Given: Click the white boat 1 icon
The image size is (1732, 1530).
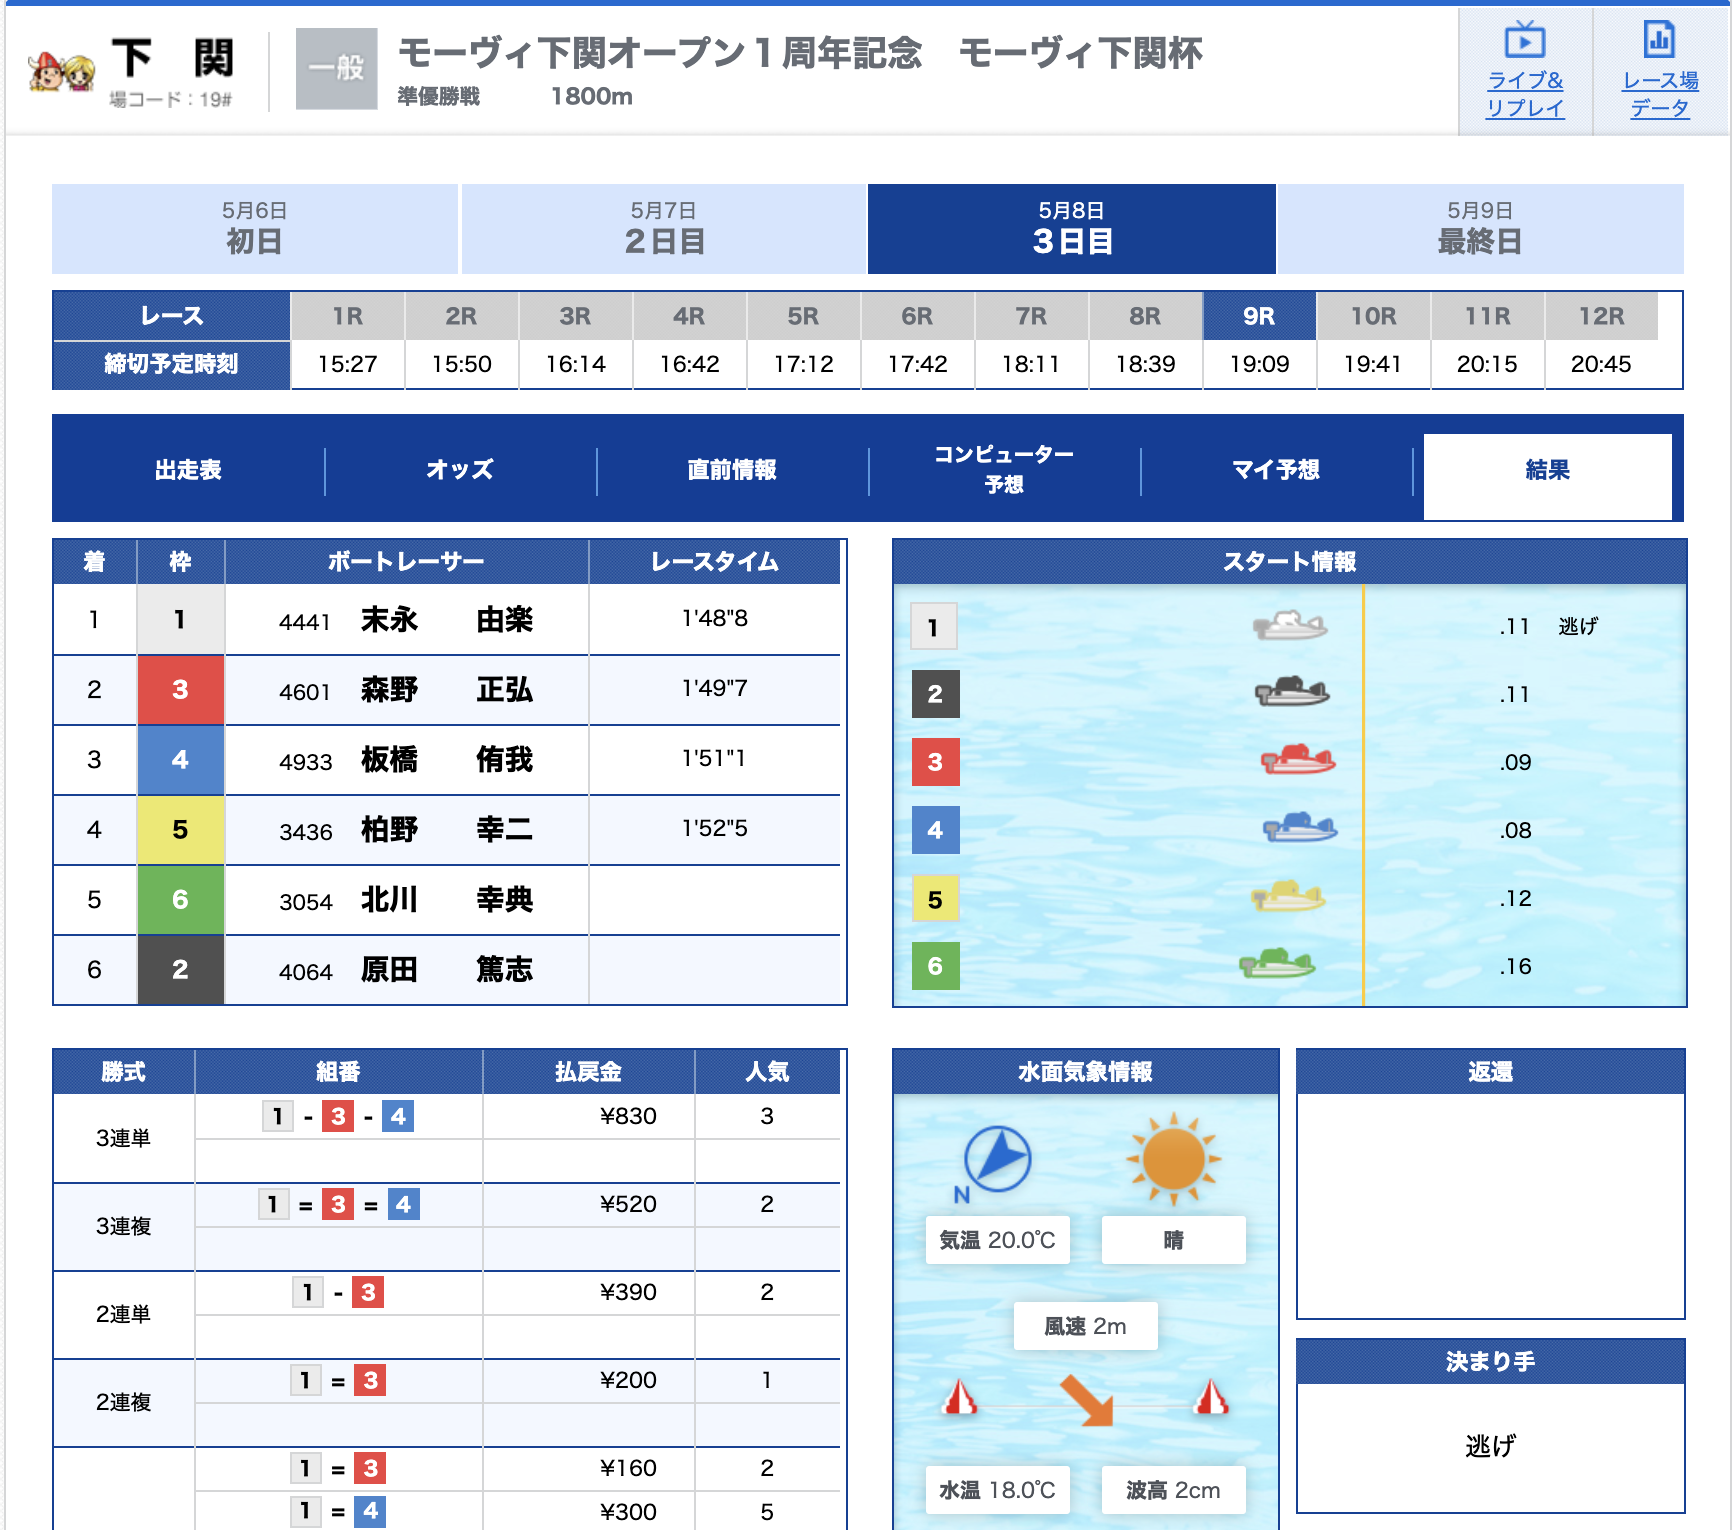Looking at the screenshot, I should [x=1289, y=626].
